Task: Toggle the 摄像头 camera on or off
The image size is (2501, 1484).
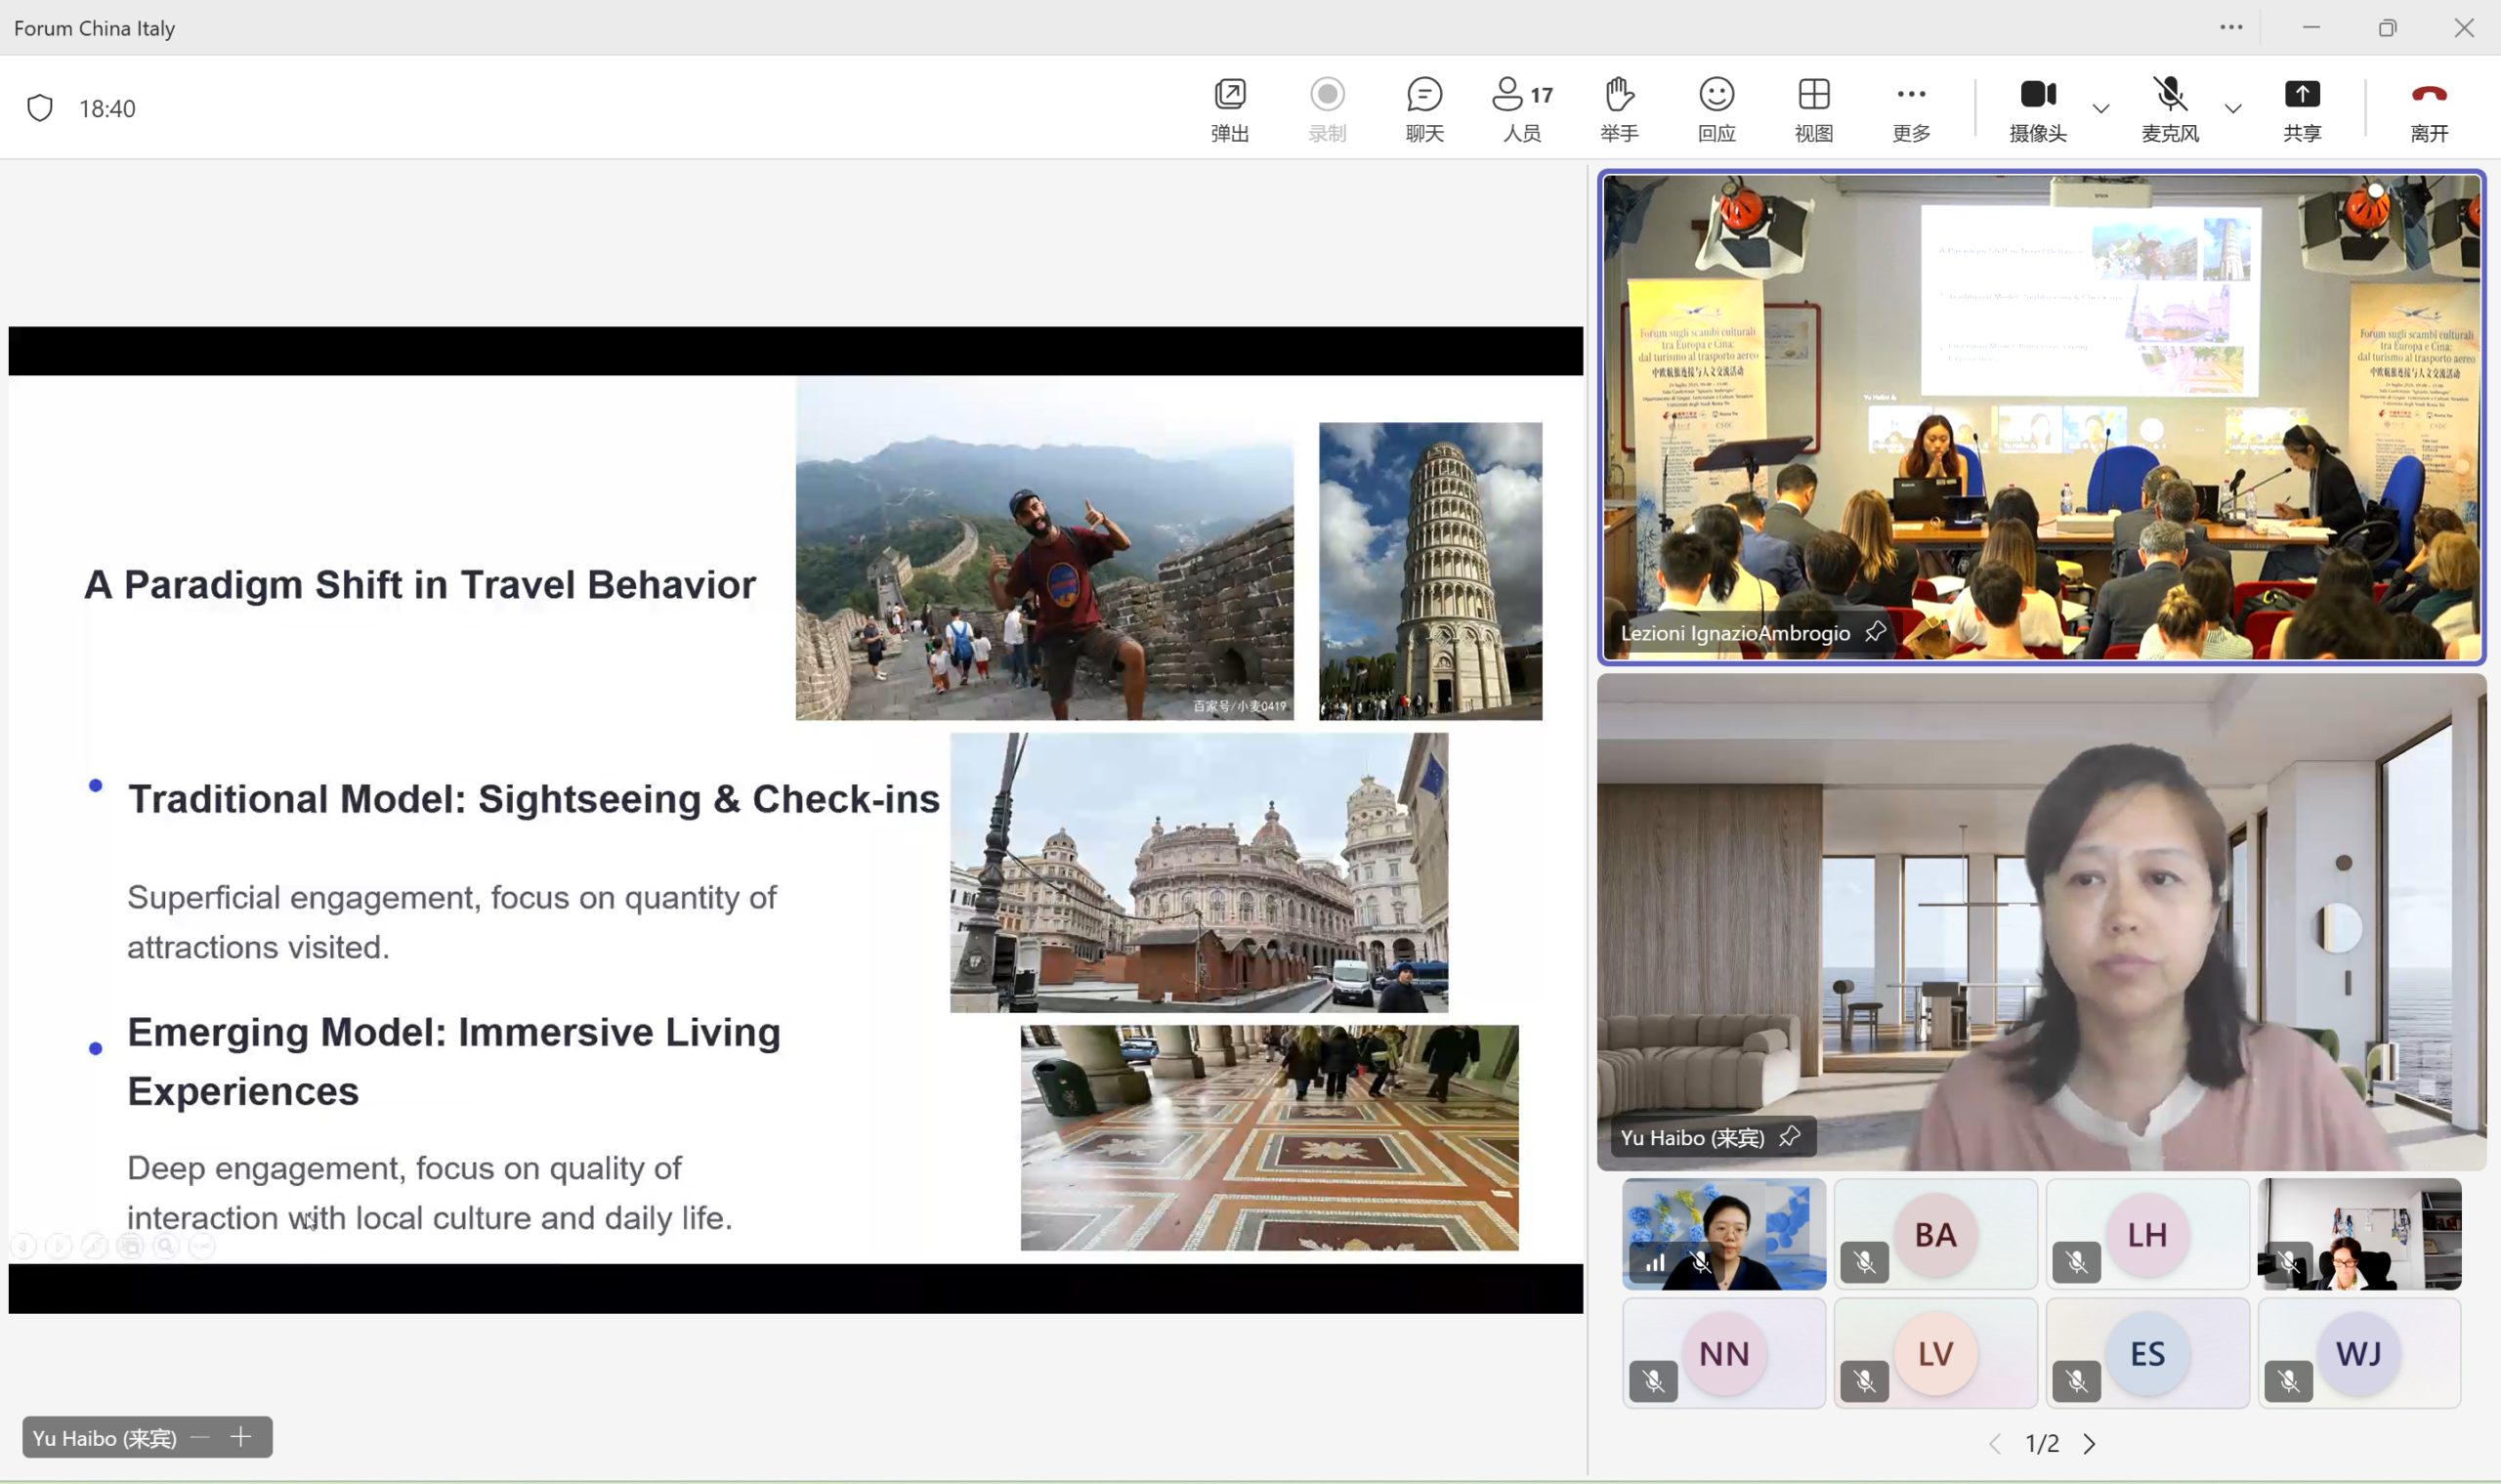Action: 2037,109
